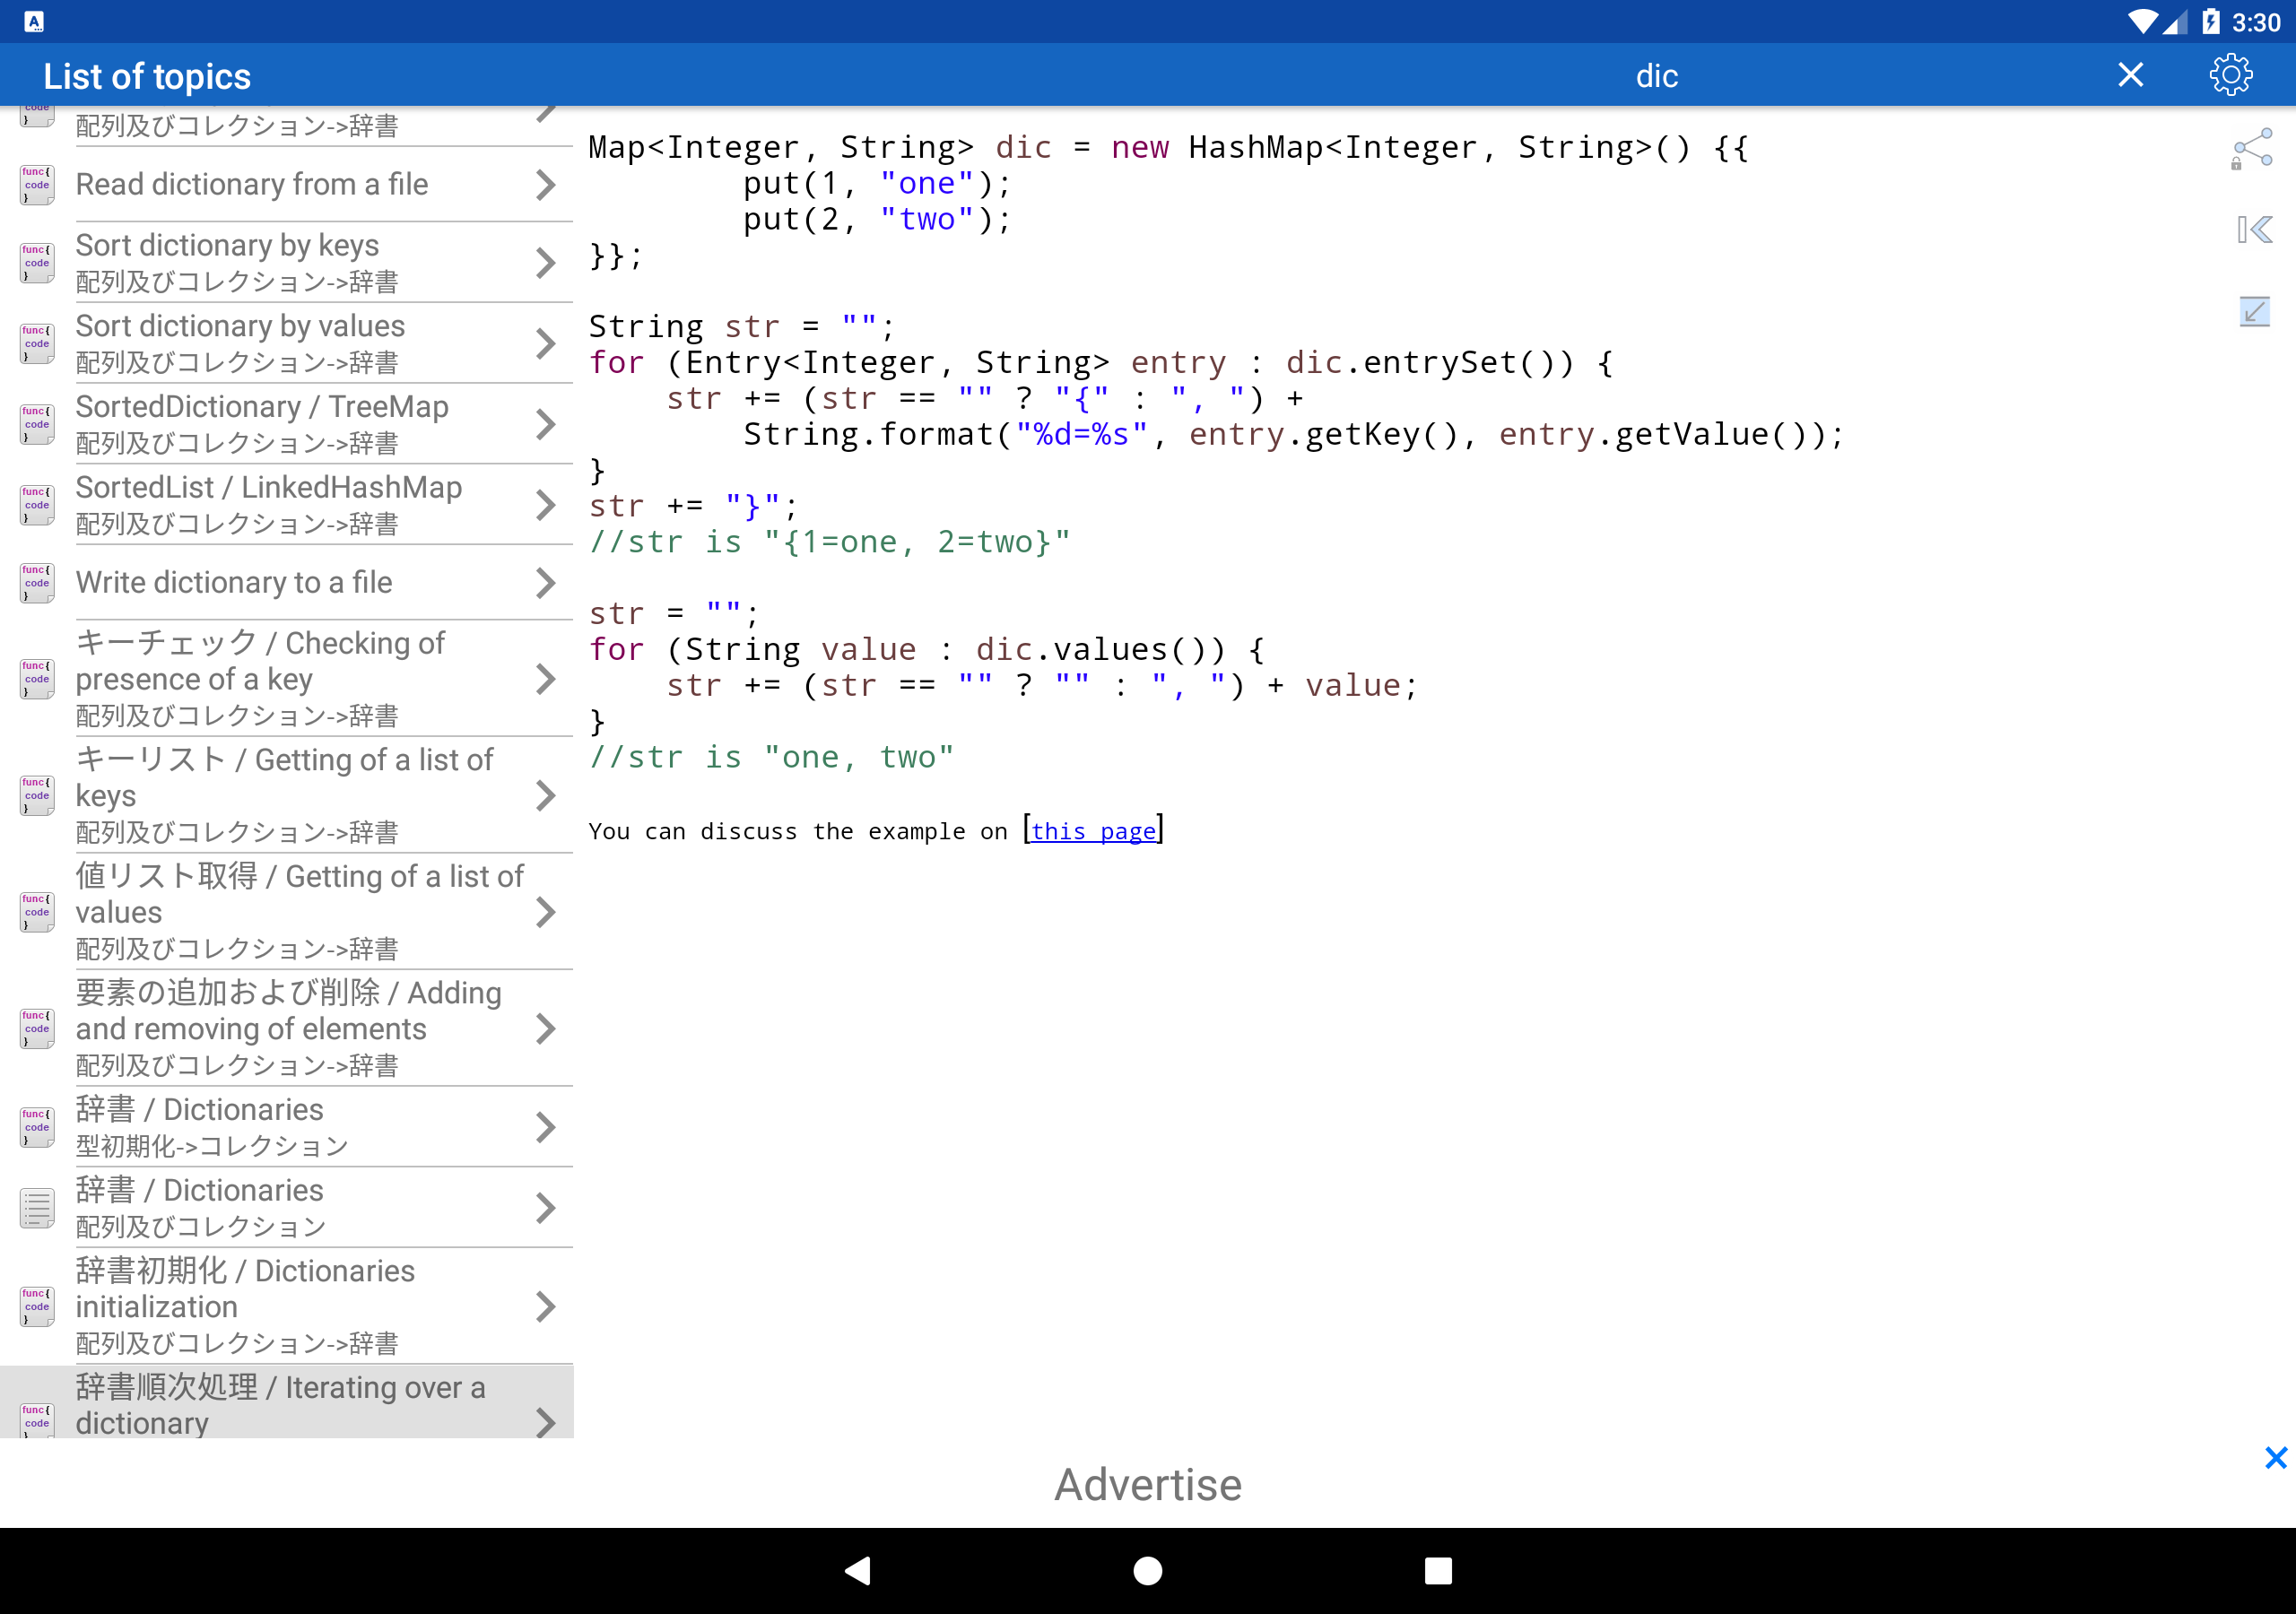
Task: Open Dictionaries initialization topic
Action: (287, 1306)
